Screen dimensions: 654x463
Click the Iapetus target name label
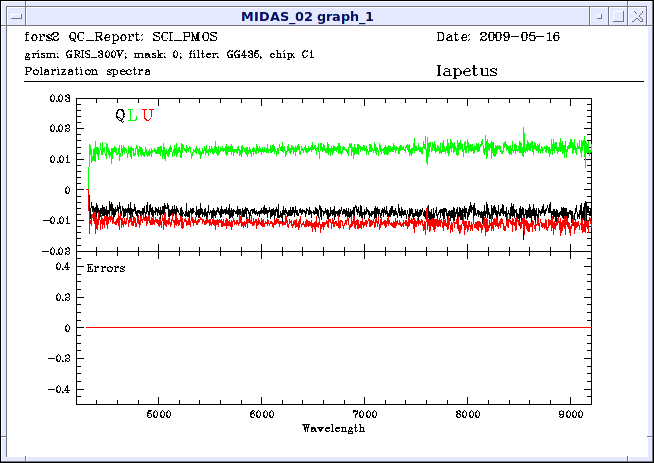(467, 72)
